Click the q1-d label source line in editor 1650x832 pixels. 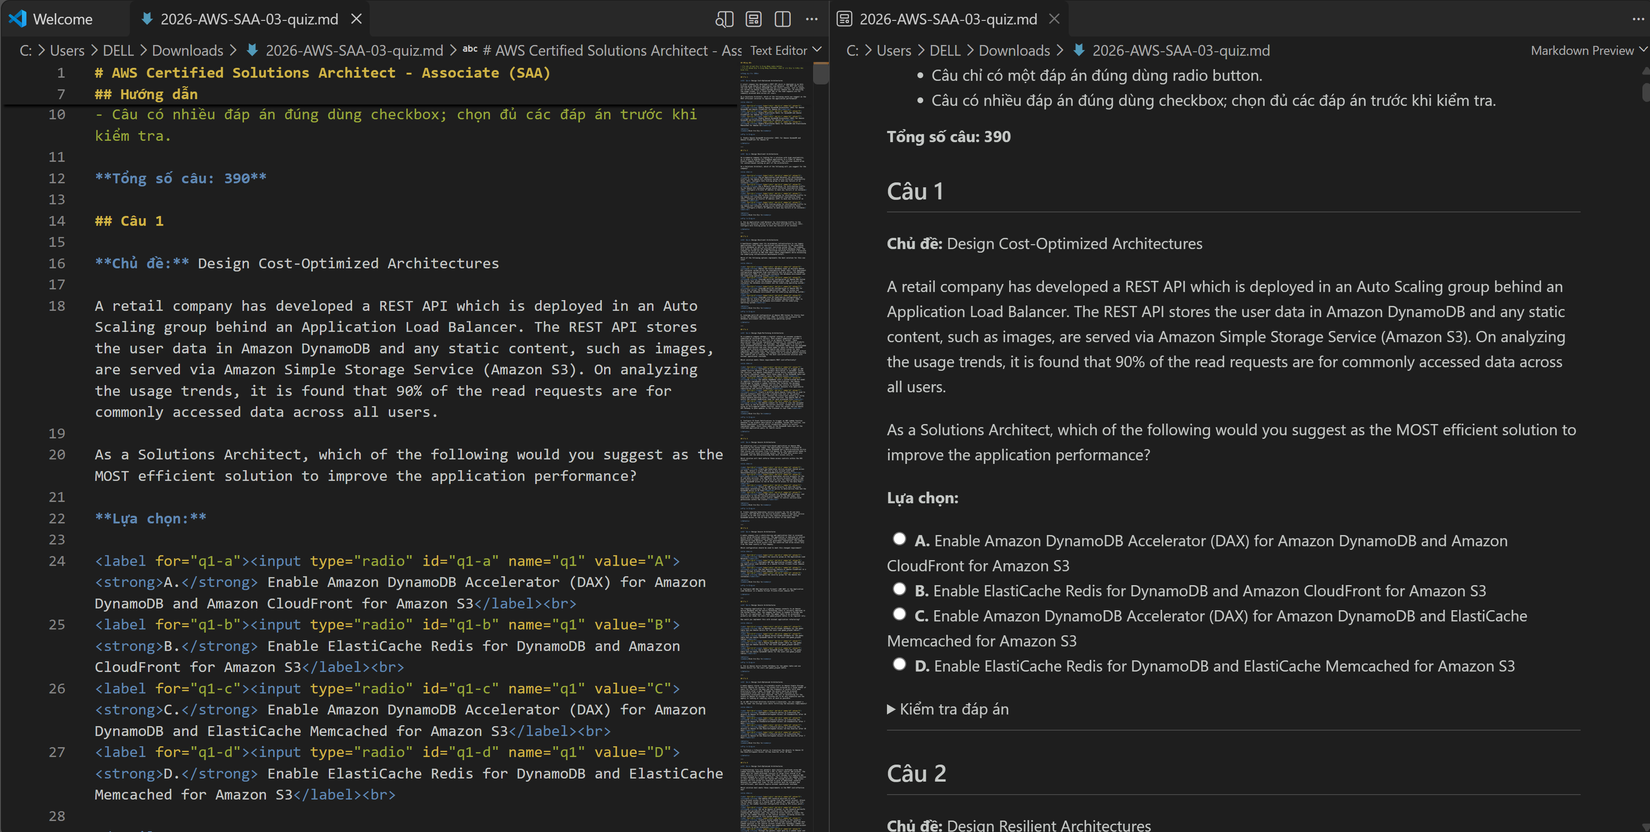(409, 773)
